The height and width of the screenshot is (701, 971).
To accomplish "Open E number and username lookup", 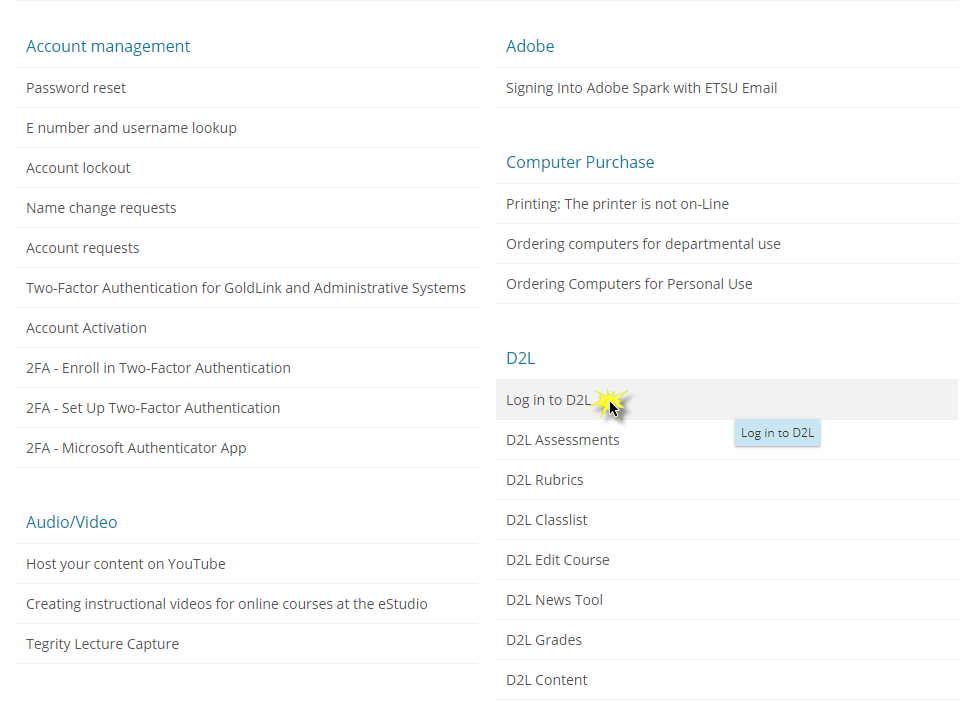I will (131, 128).
